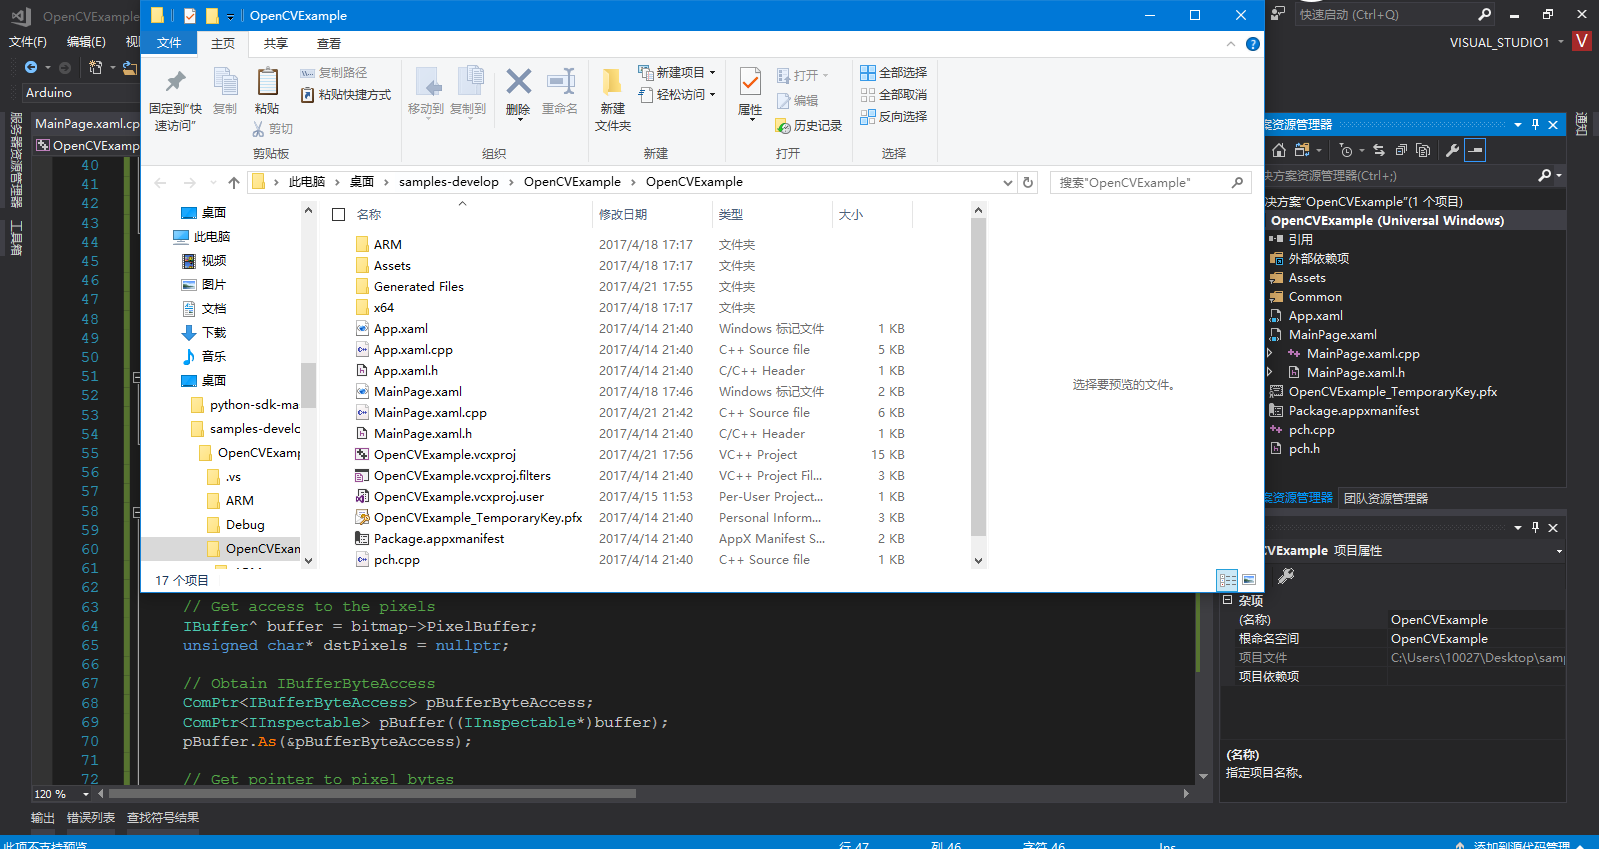Click Visual Studio Navigate Backward blue arrow
Viewport: 1599px width, 849px height.
pyautogui.click(x=31, y=67)
